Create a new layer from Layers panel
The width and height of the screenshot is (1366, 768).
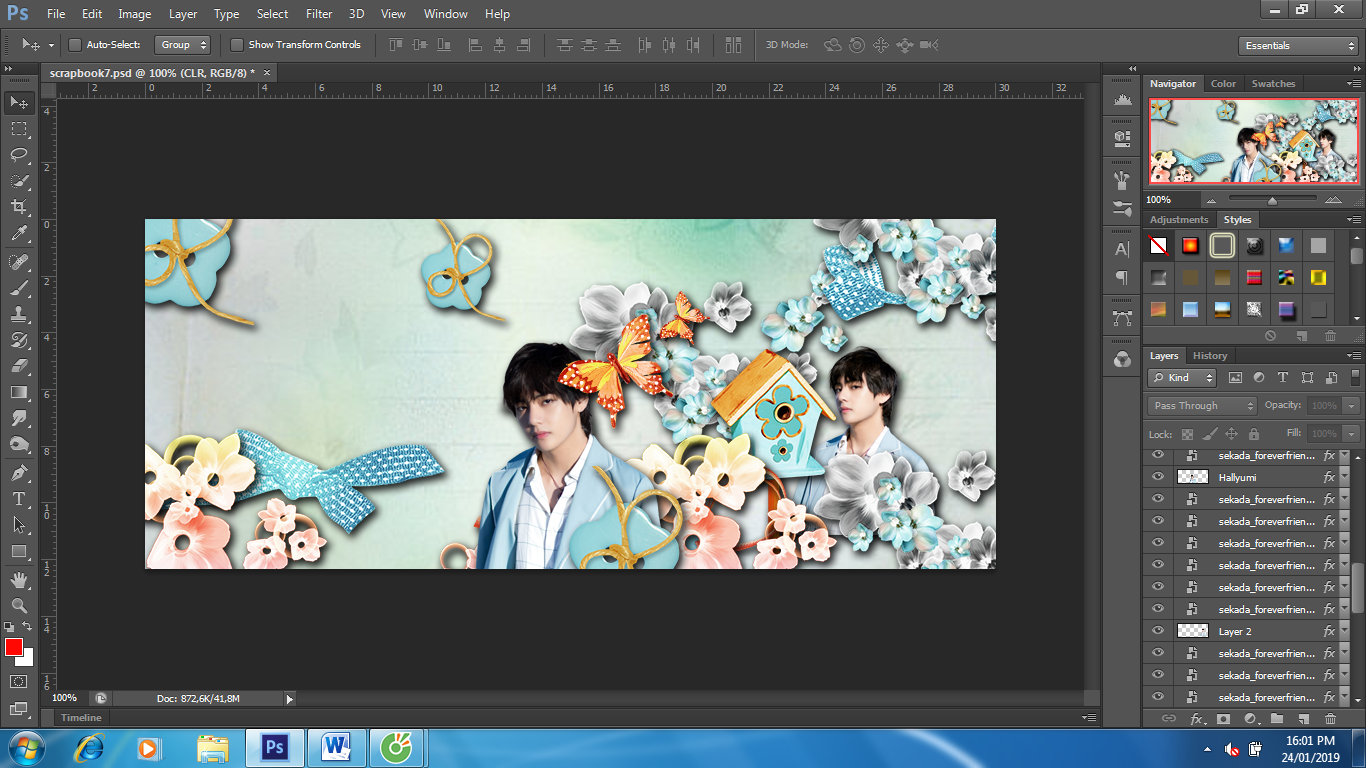1303,719
